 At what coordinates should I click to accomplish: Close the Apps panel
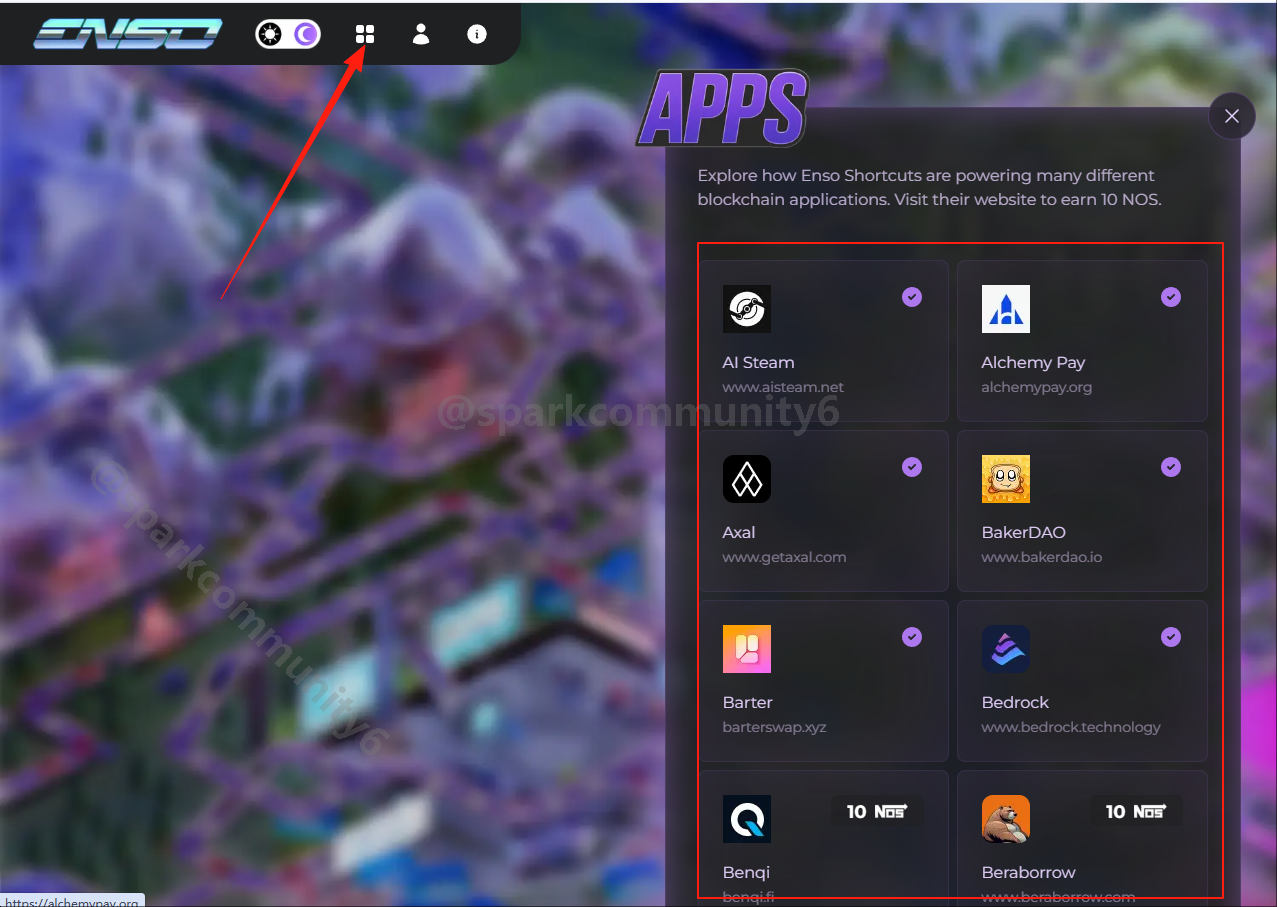(1232, 116)
